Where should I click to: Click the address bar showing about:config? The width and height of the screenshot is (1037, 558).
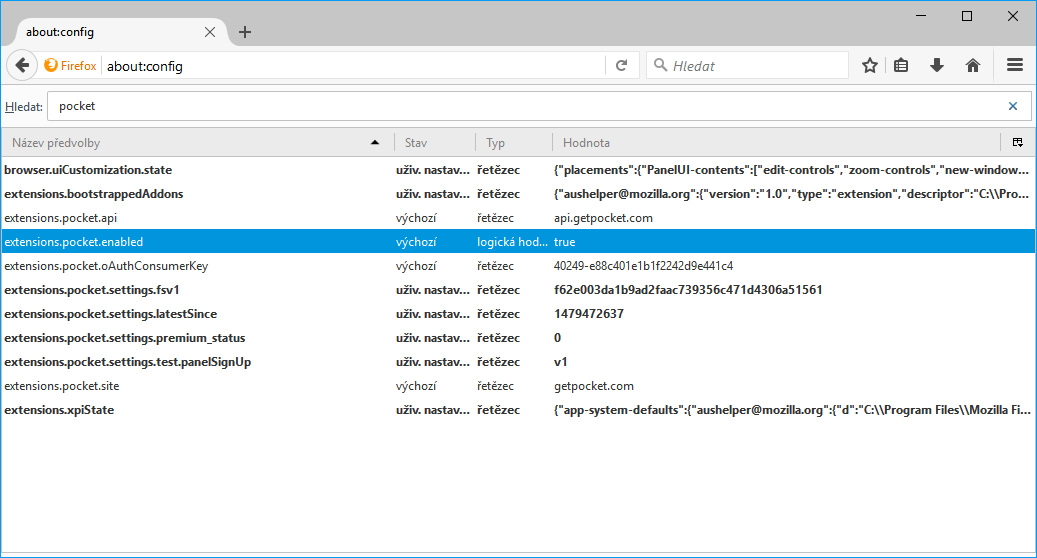tap(354, 65)
